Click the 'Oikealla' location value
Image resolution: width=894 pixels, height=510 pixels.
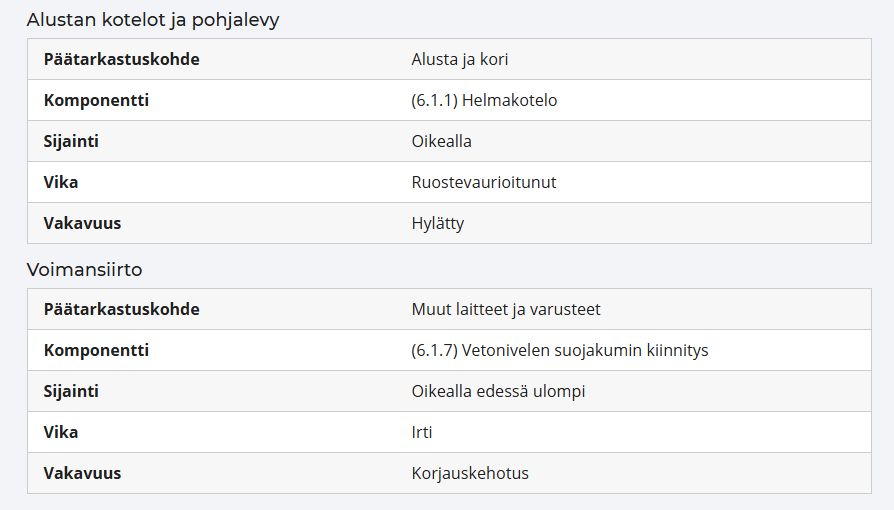coord(441,141)
